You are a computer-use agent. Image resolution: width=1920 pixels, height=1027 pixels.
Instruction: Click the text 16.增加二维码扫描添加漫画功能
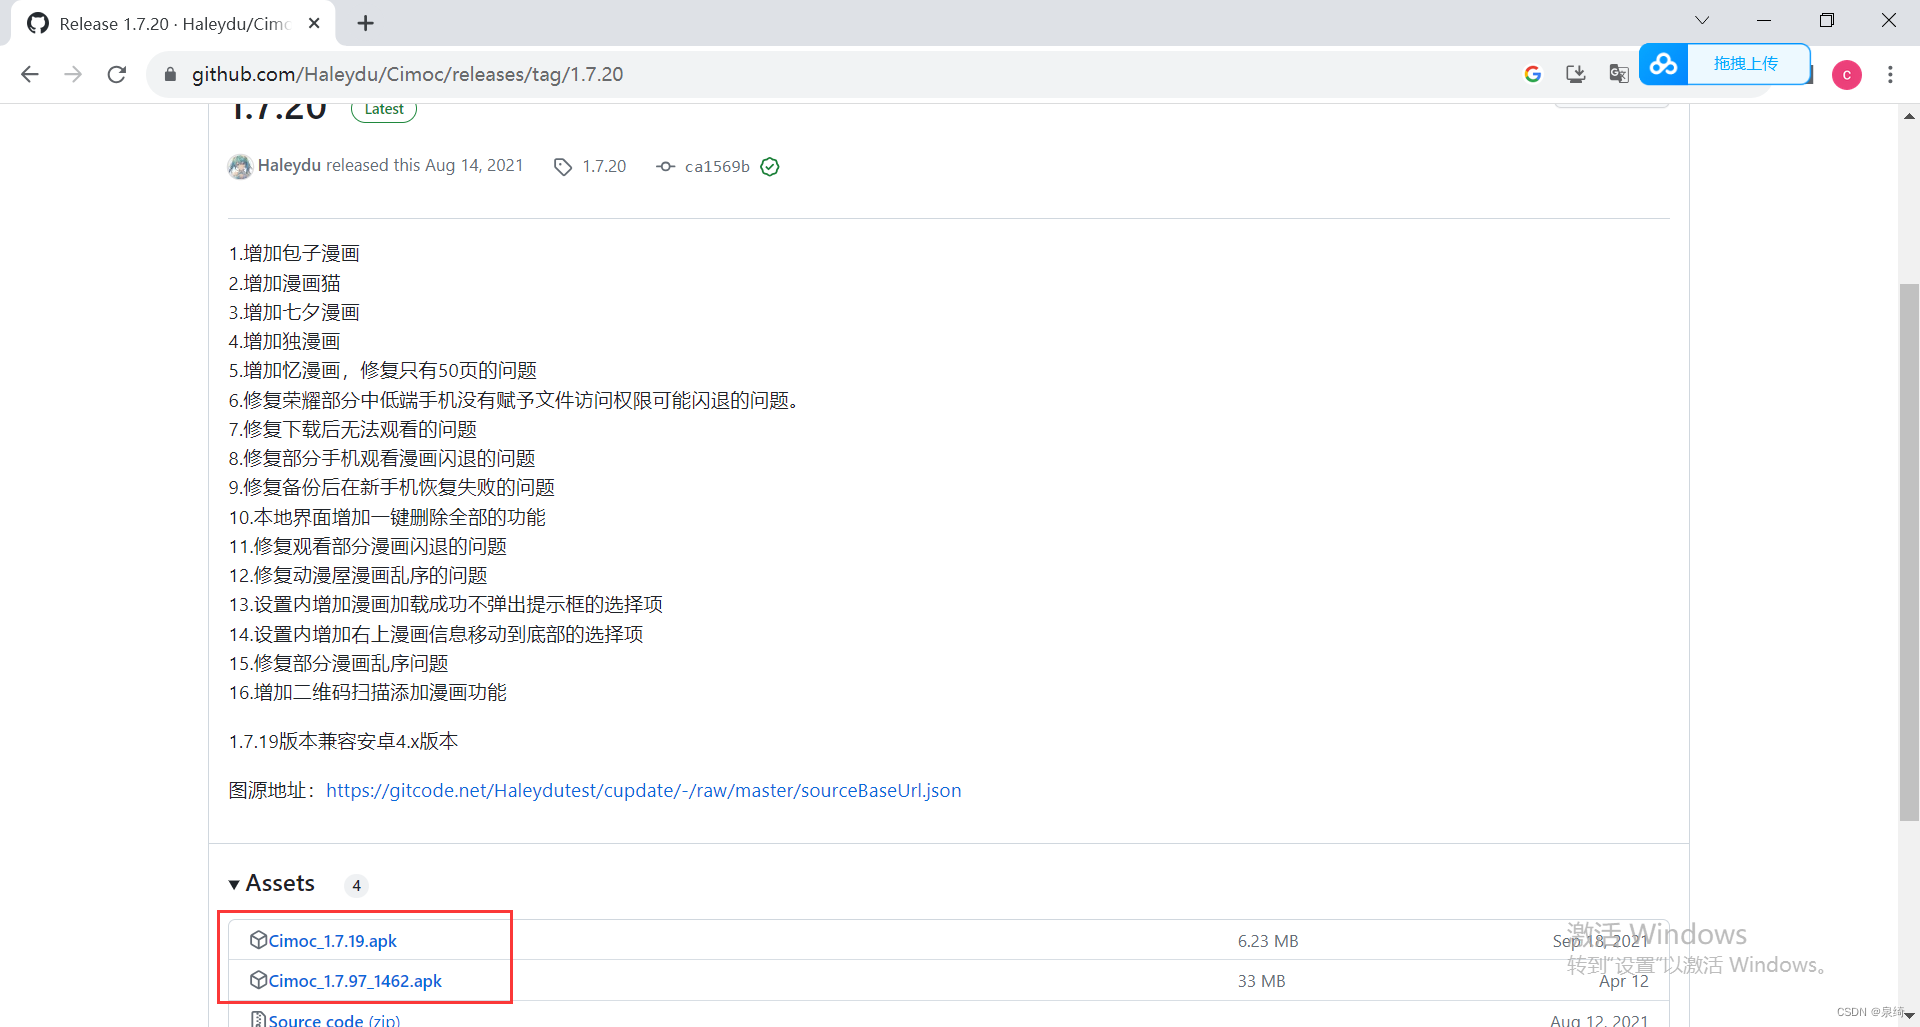[367, 693]
